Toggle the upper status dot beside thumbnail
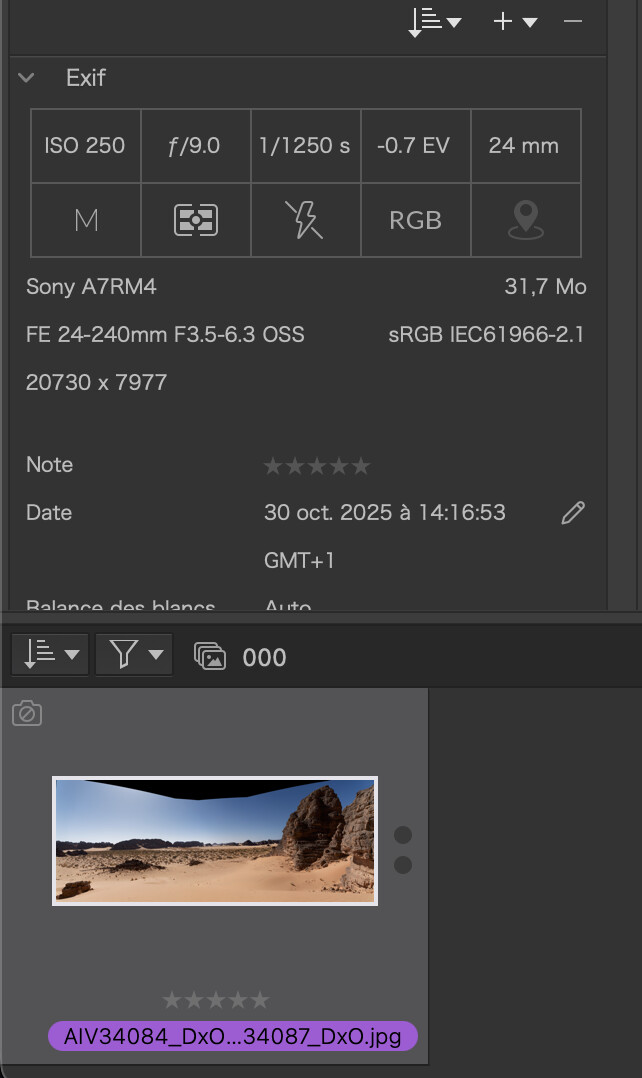Viewport: 642px width, 1078px height. coord(403,835)
